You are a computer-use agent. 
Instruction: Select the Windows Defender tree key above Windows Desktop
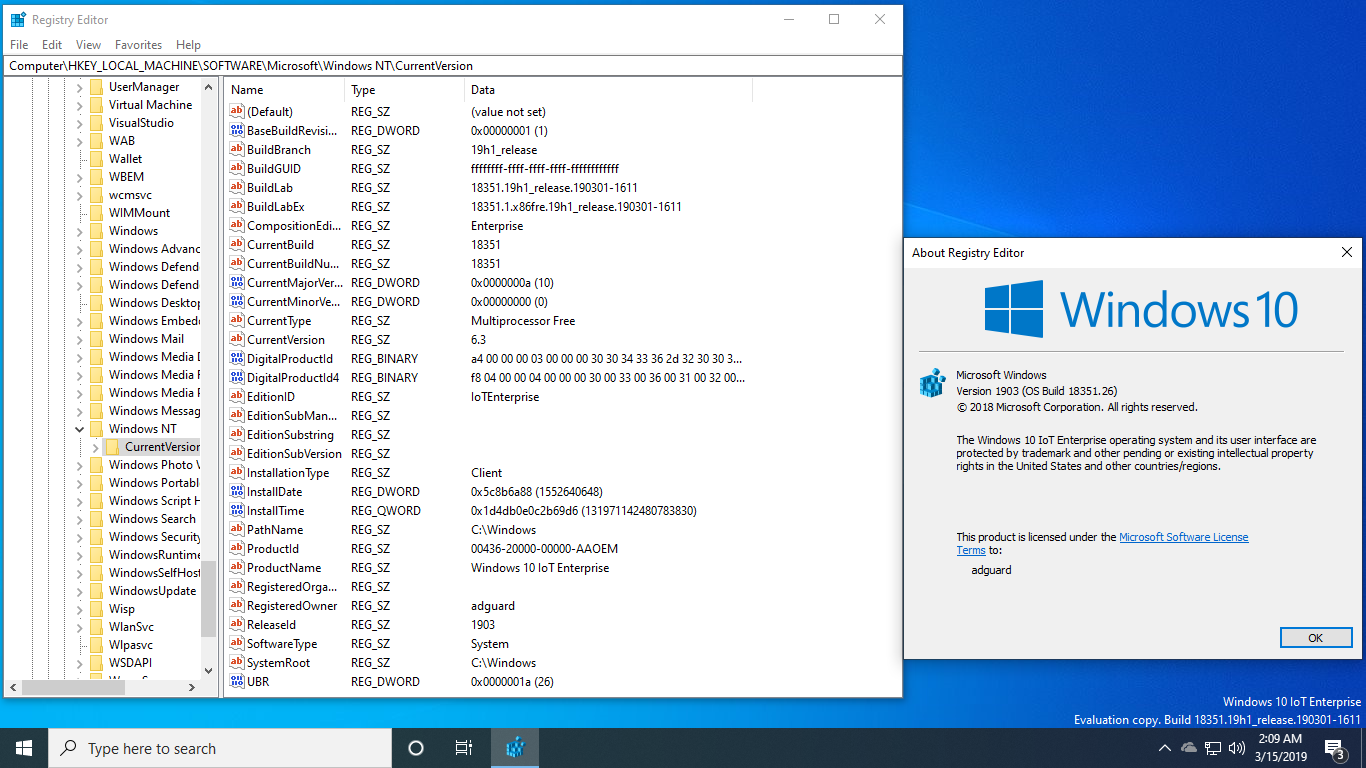point(153,285)
